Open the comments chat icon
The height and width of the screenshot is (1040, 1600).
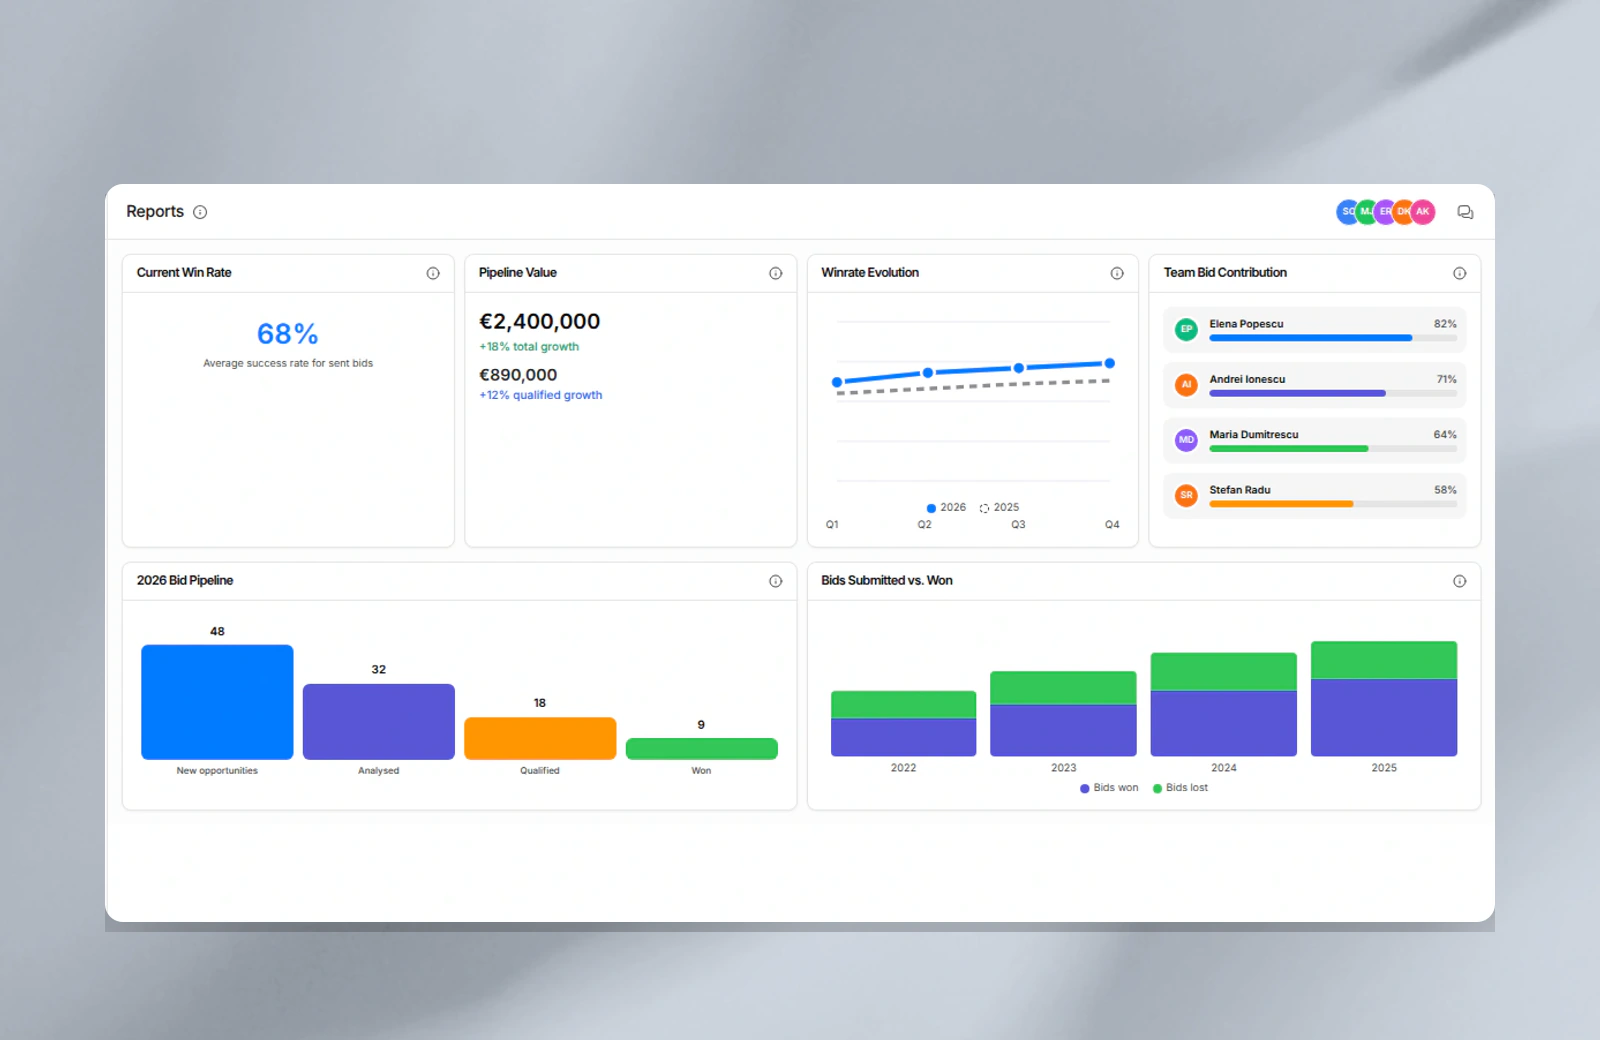[1465, 212]
